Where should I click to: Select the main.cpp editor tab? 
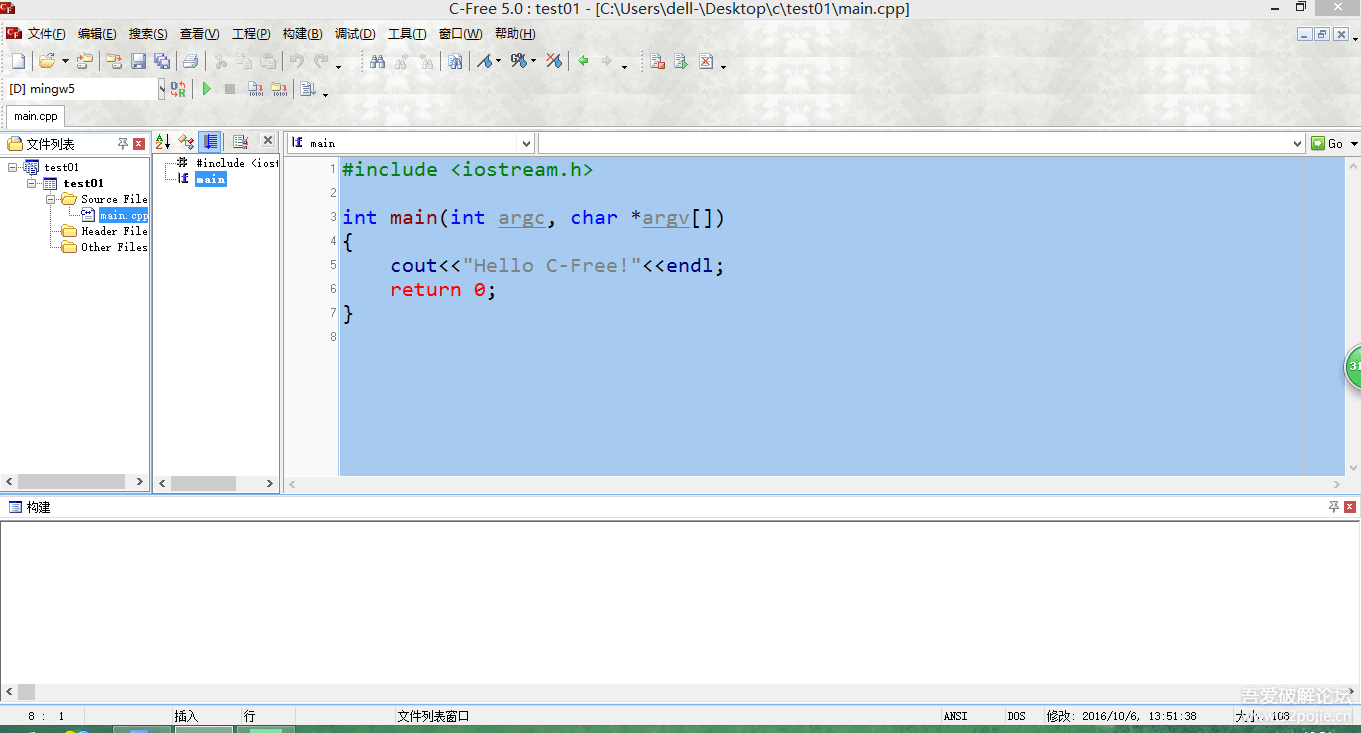tap(35, 116)
